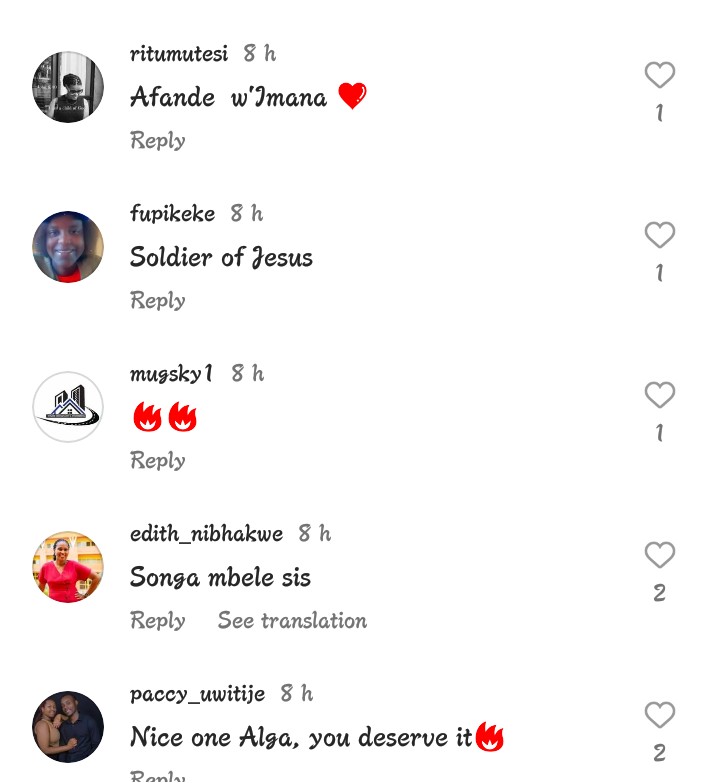The image size is (720, 783).
Task: Open fupikeke's profile avatar
Action: 68,247
